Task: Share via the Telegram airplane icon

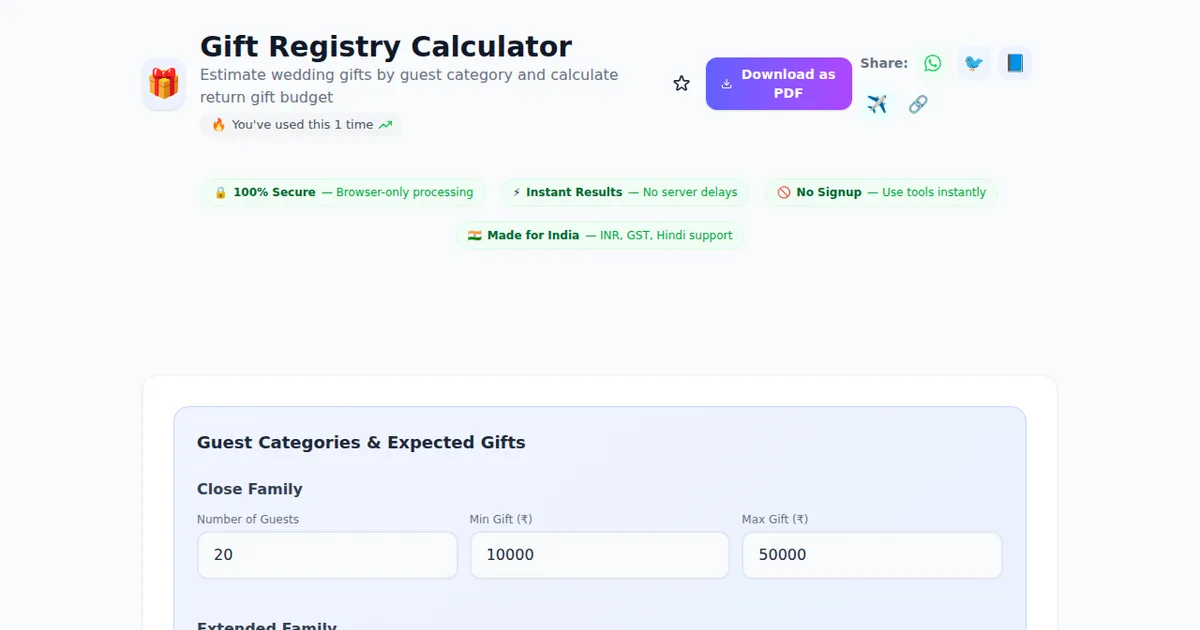Action: point(877,104)
